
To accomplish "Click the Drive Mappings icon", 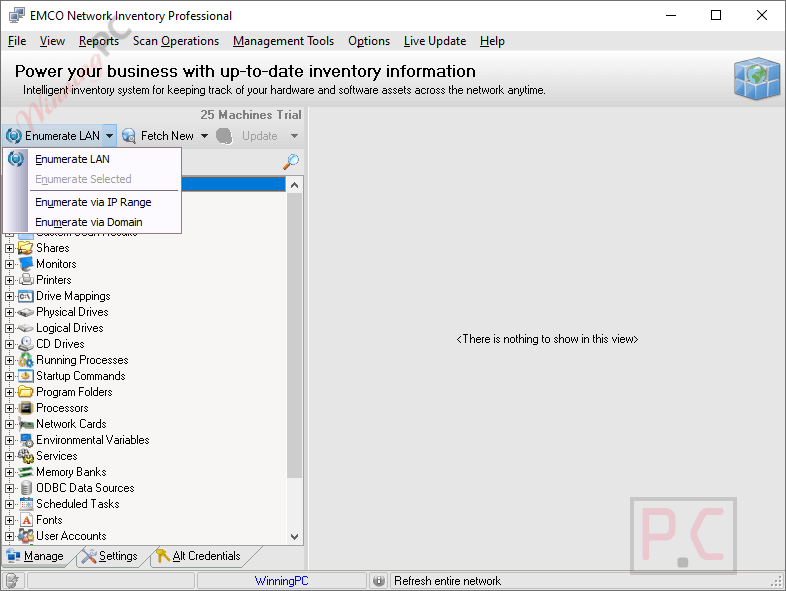I will [26, 296].
